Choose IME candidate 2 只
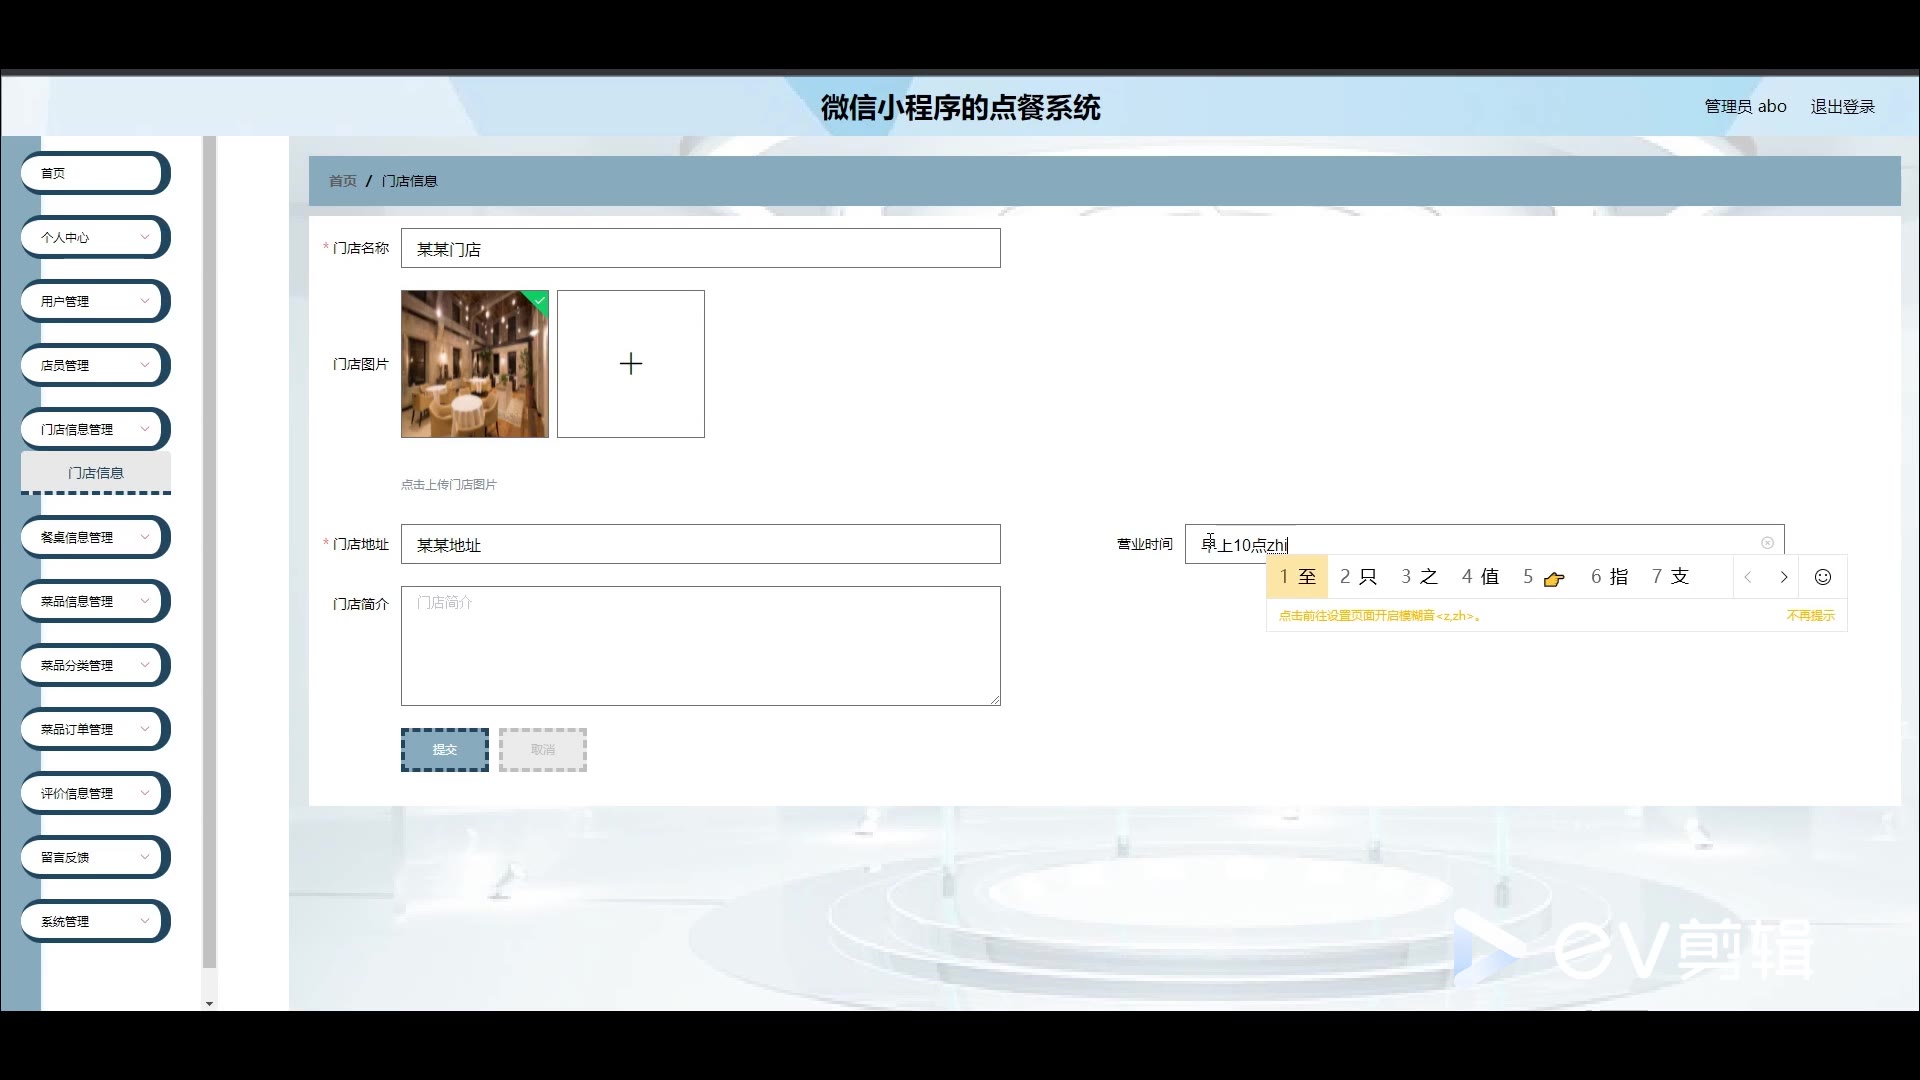1920x1080 pixels. (x=1358, y=577)
